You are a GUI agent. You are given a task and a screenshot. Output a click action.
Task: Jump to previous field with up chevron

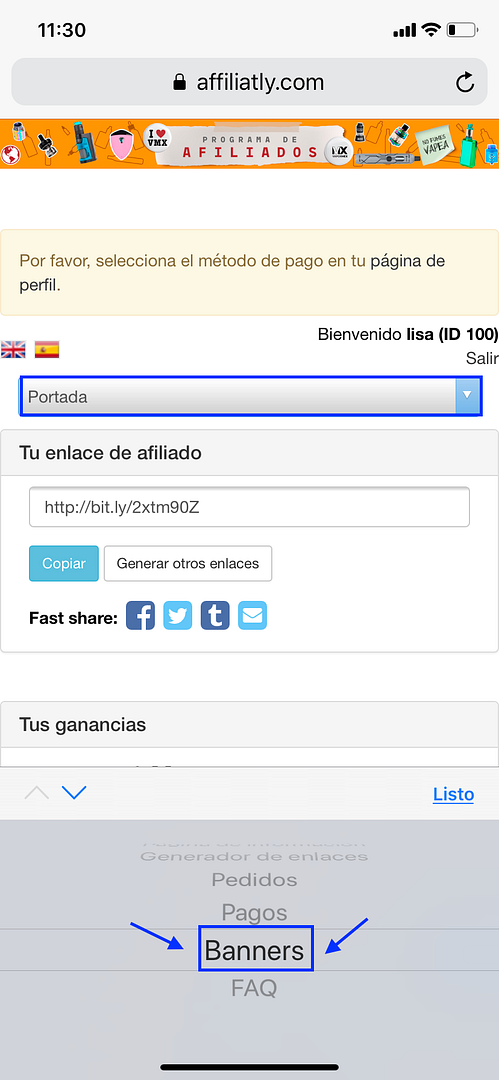click(x=37, y=793)
